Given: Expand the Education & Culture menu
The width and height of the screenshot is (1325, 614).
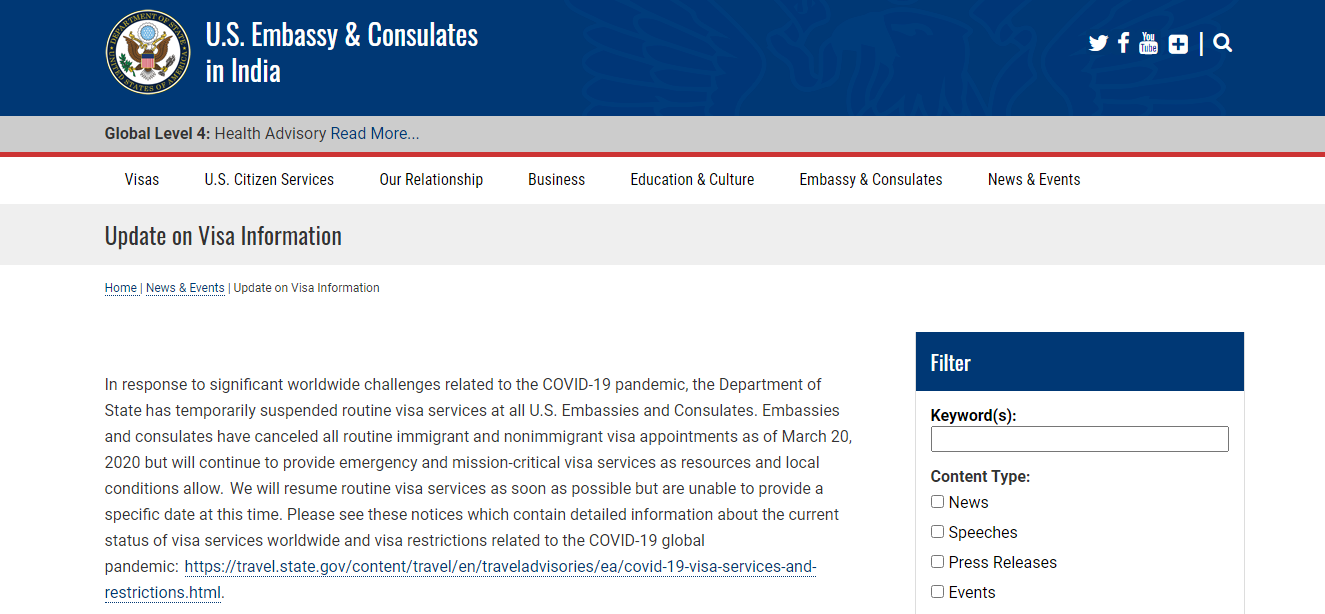Looking at the screenshot, I should tap(692, 180).
